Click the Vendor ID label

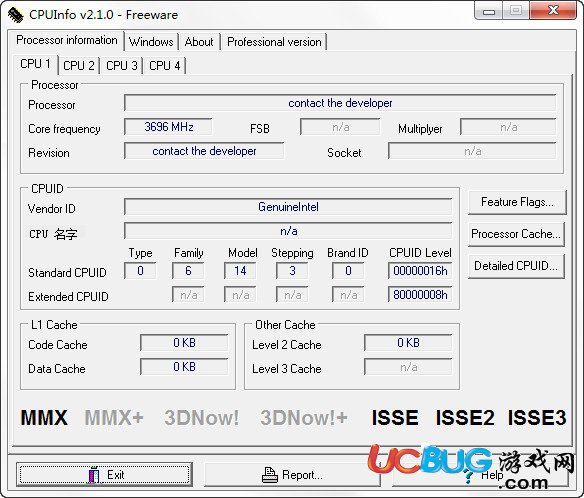(x=51, y=209)
